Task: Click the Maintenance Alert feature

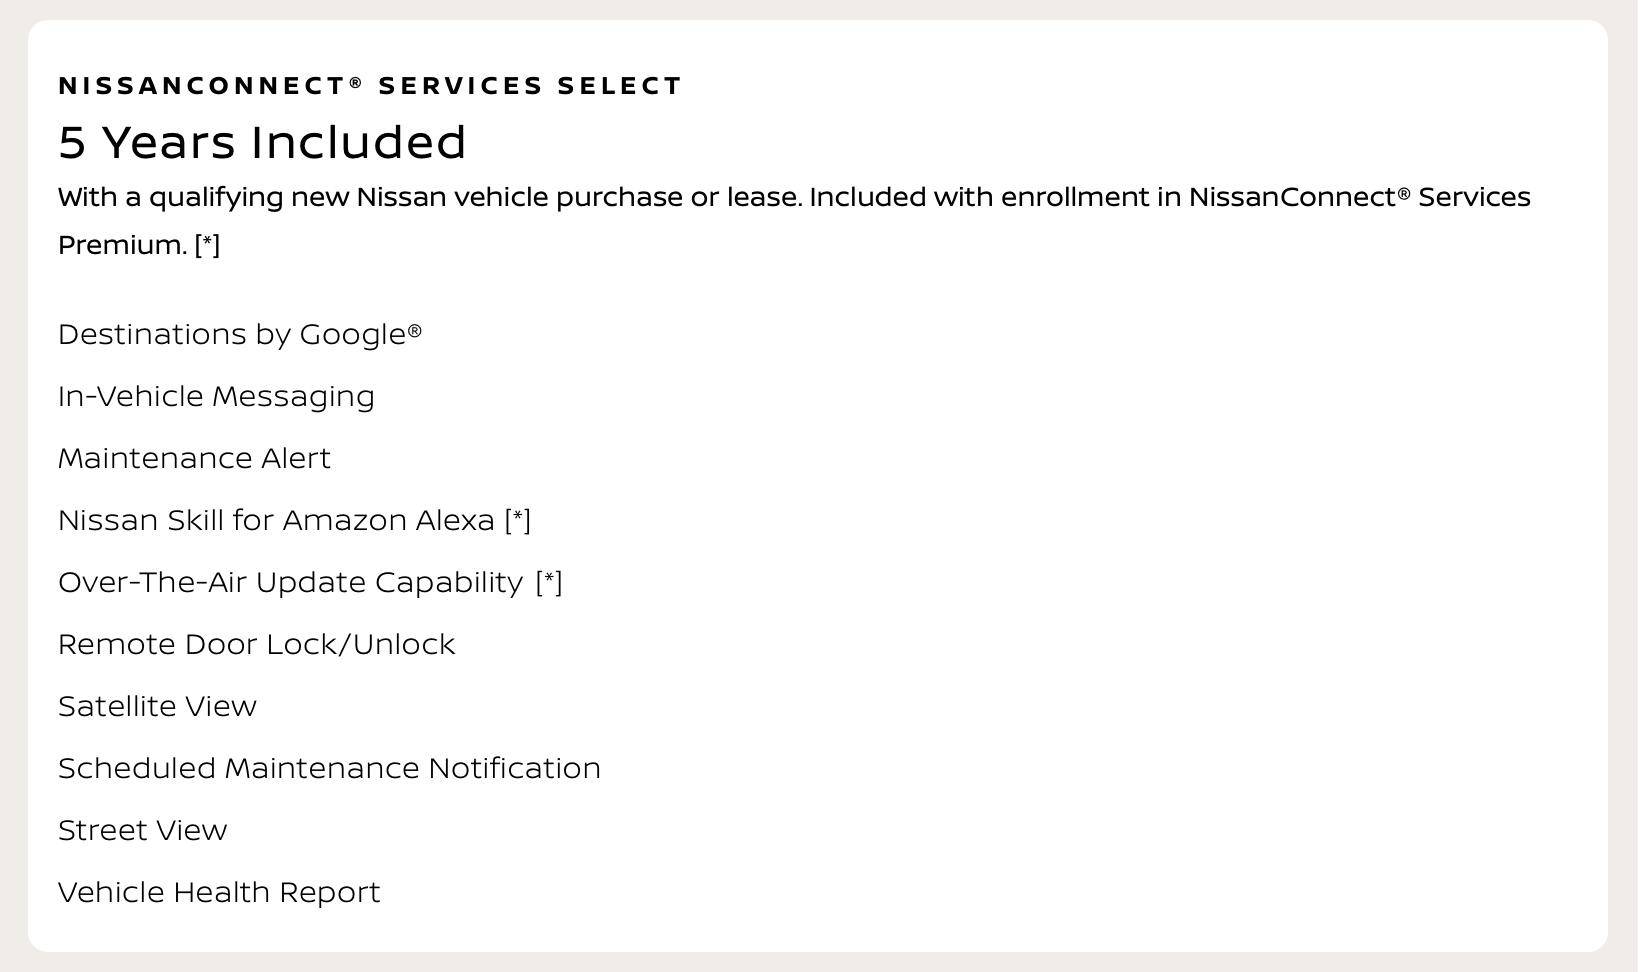Action: point(194,459)
